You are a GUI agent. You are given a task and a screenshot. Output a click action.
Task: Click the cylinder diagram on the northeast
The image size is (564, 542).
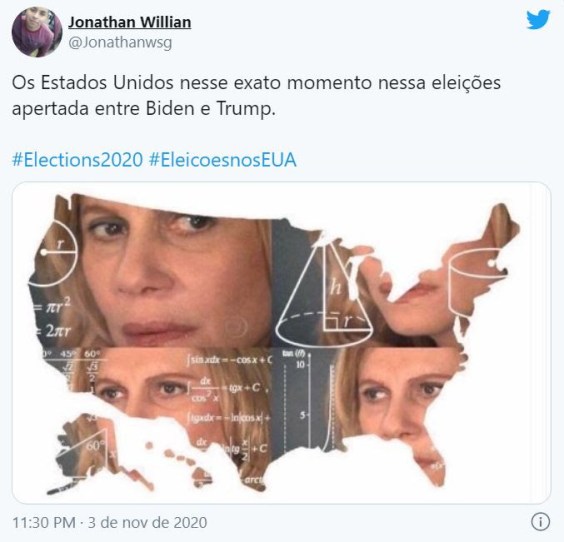(x=475, y=282)
